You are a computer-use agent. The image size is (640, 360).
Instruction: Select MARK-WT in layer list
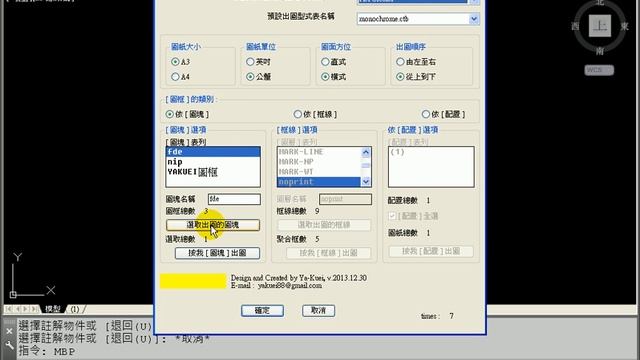coord(319,171)
